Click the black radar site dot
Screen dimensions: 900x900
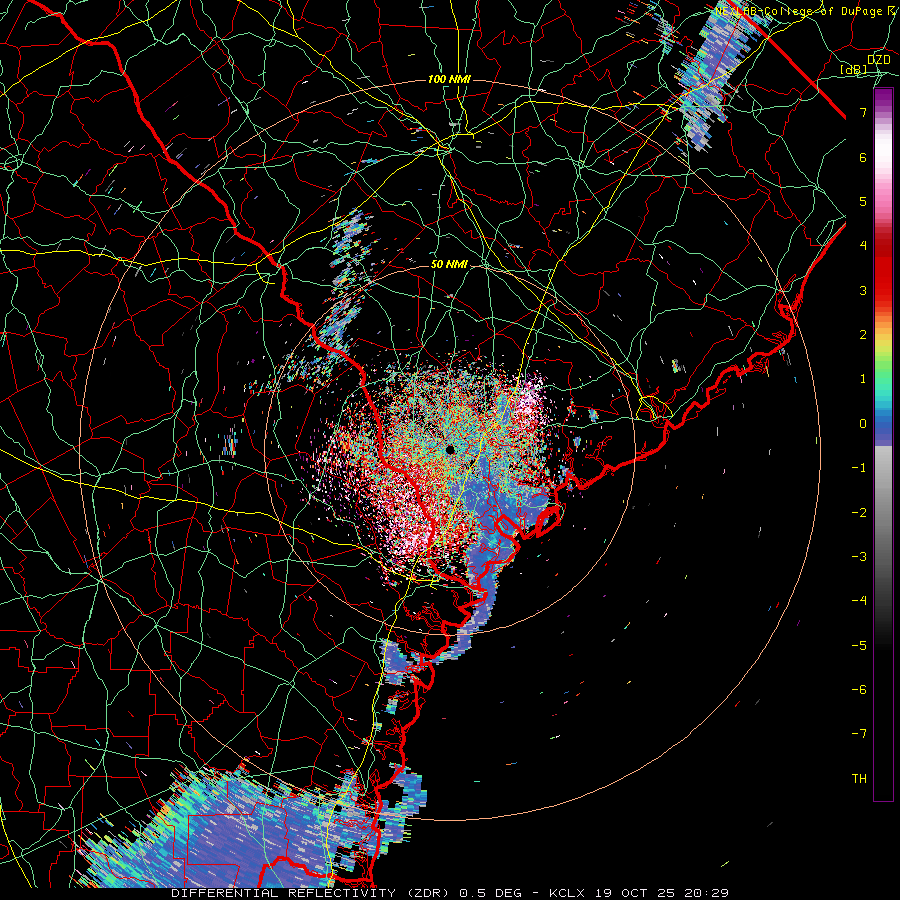[450, 449]
